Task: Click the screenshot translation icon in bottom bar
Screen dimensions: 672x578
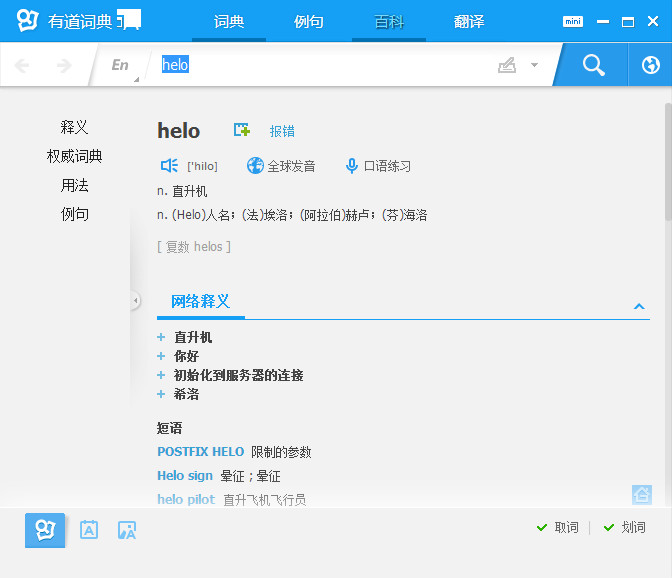Action: 126,530
